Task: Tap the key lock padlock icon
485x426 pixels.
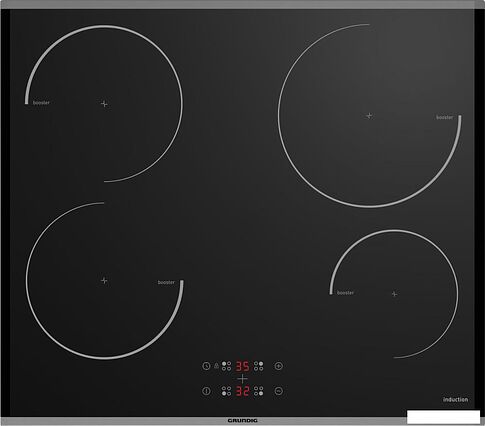Action: [216, 366]
